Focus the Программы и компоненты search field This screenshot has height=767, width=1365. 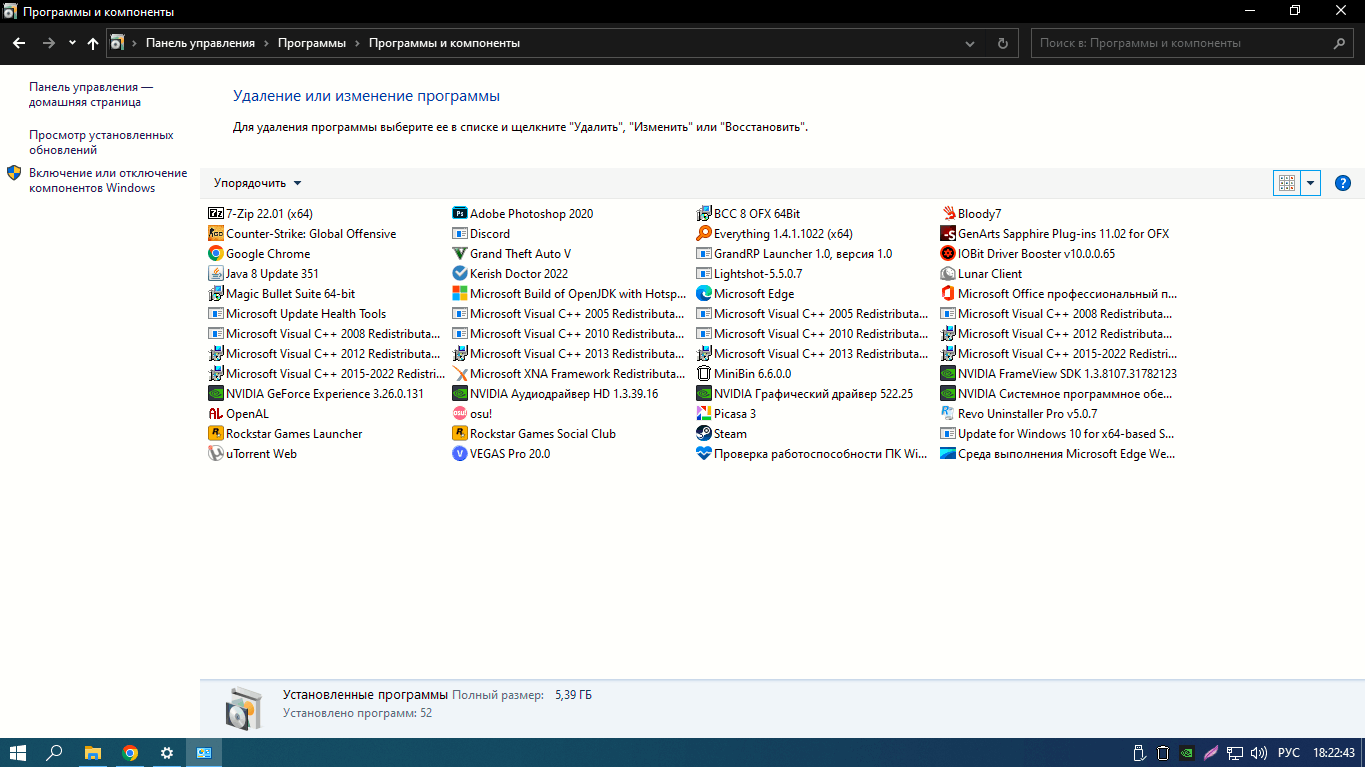1193,43
